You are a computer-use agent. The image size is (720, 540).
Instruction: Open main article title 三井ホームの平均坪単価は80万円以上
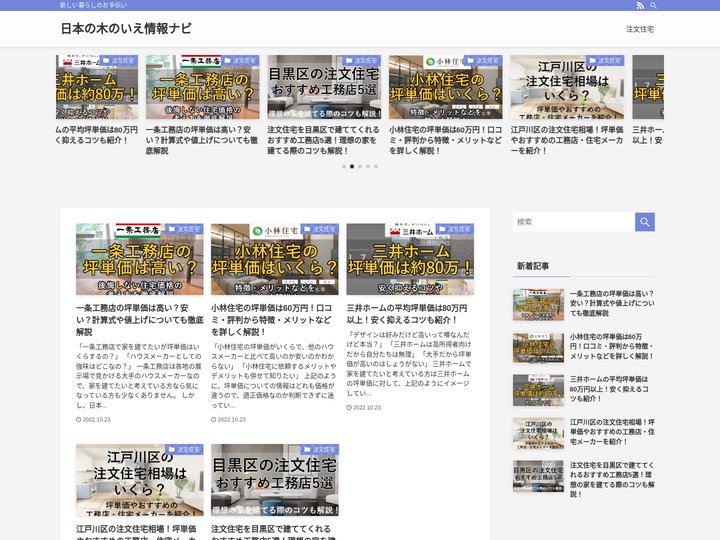(407, 314)
